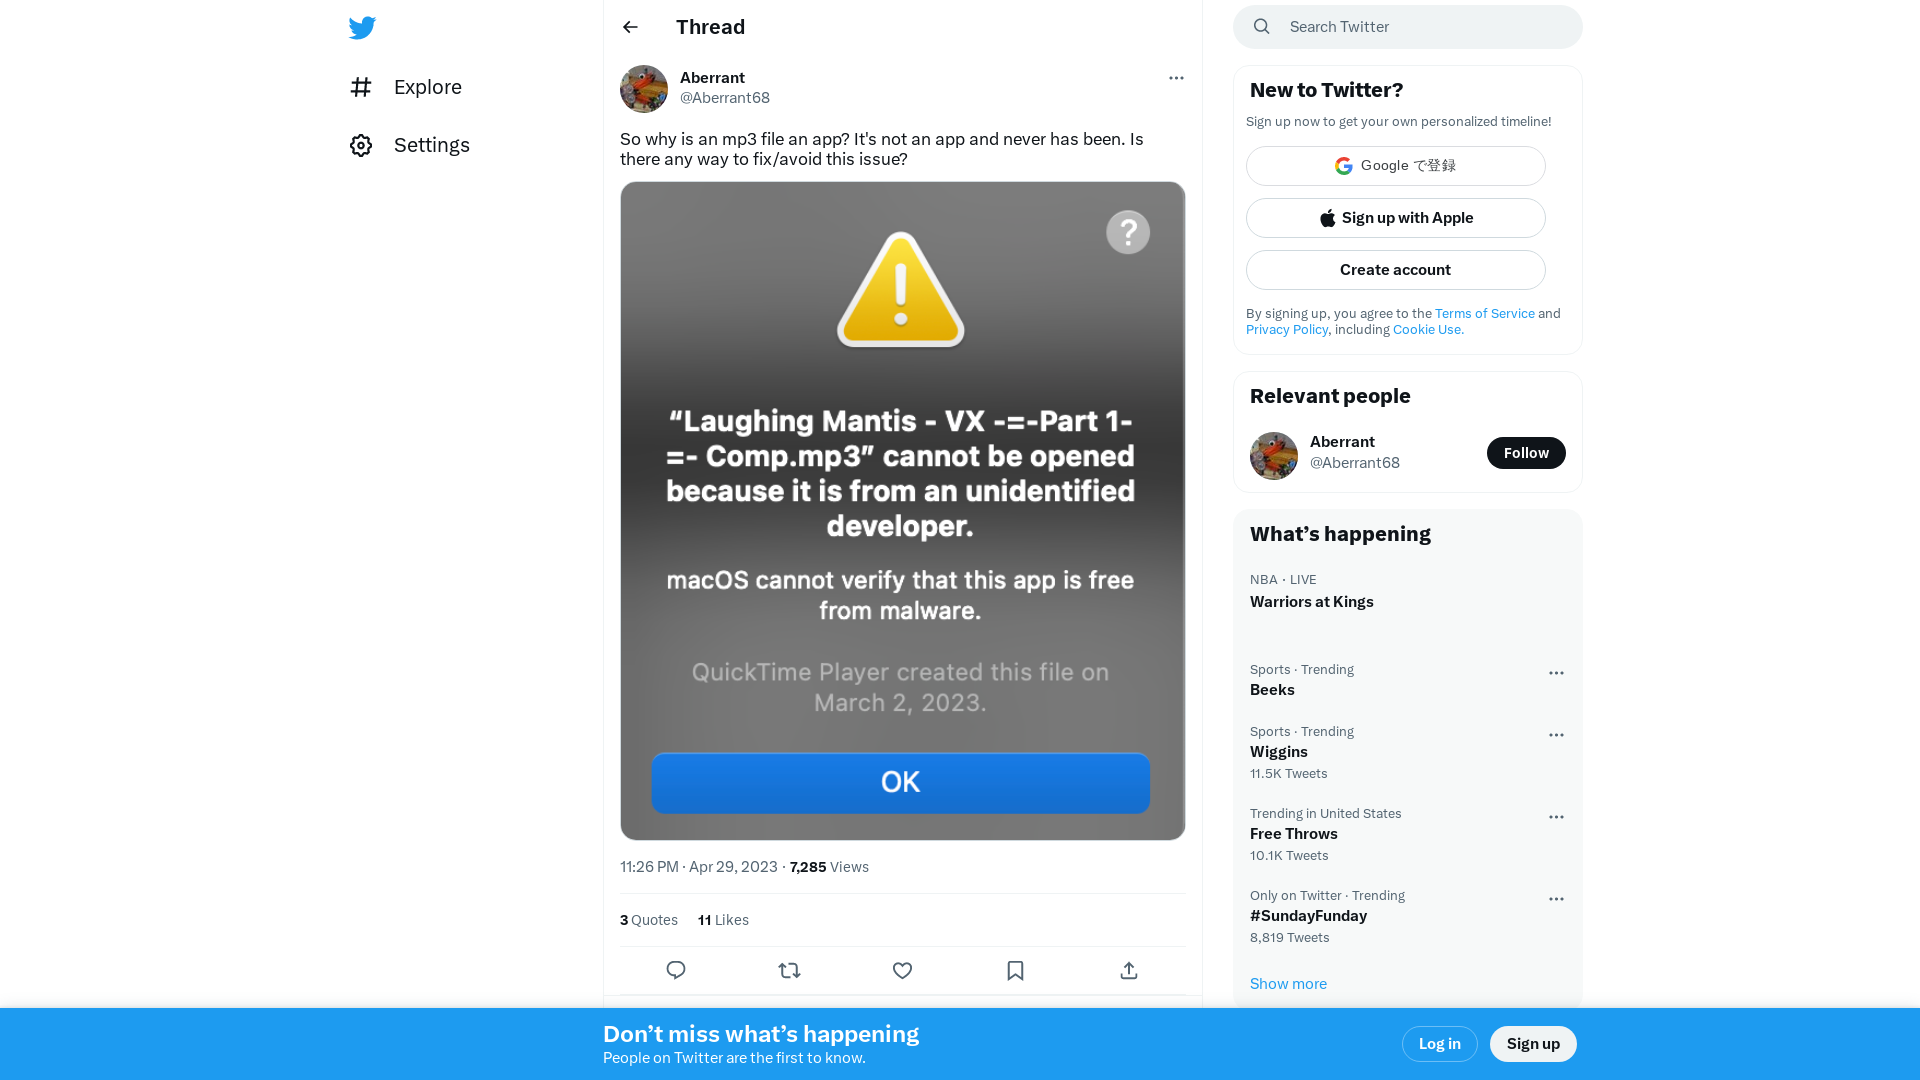Click the bookmark icon on tweet
The width and height of the screenshot is (1920, 1080).
pyautogui.click(x=1015, y=971)
